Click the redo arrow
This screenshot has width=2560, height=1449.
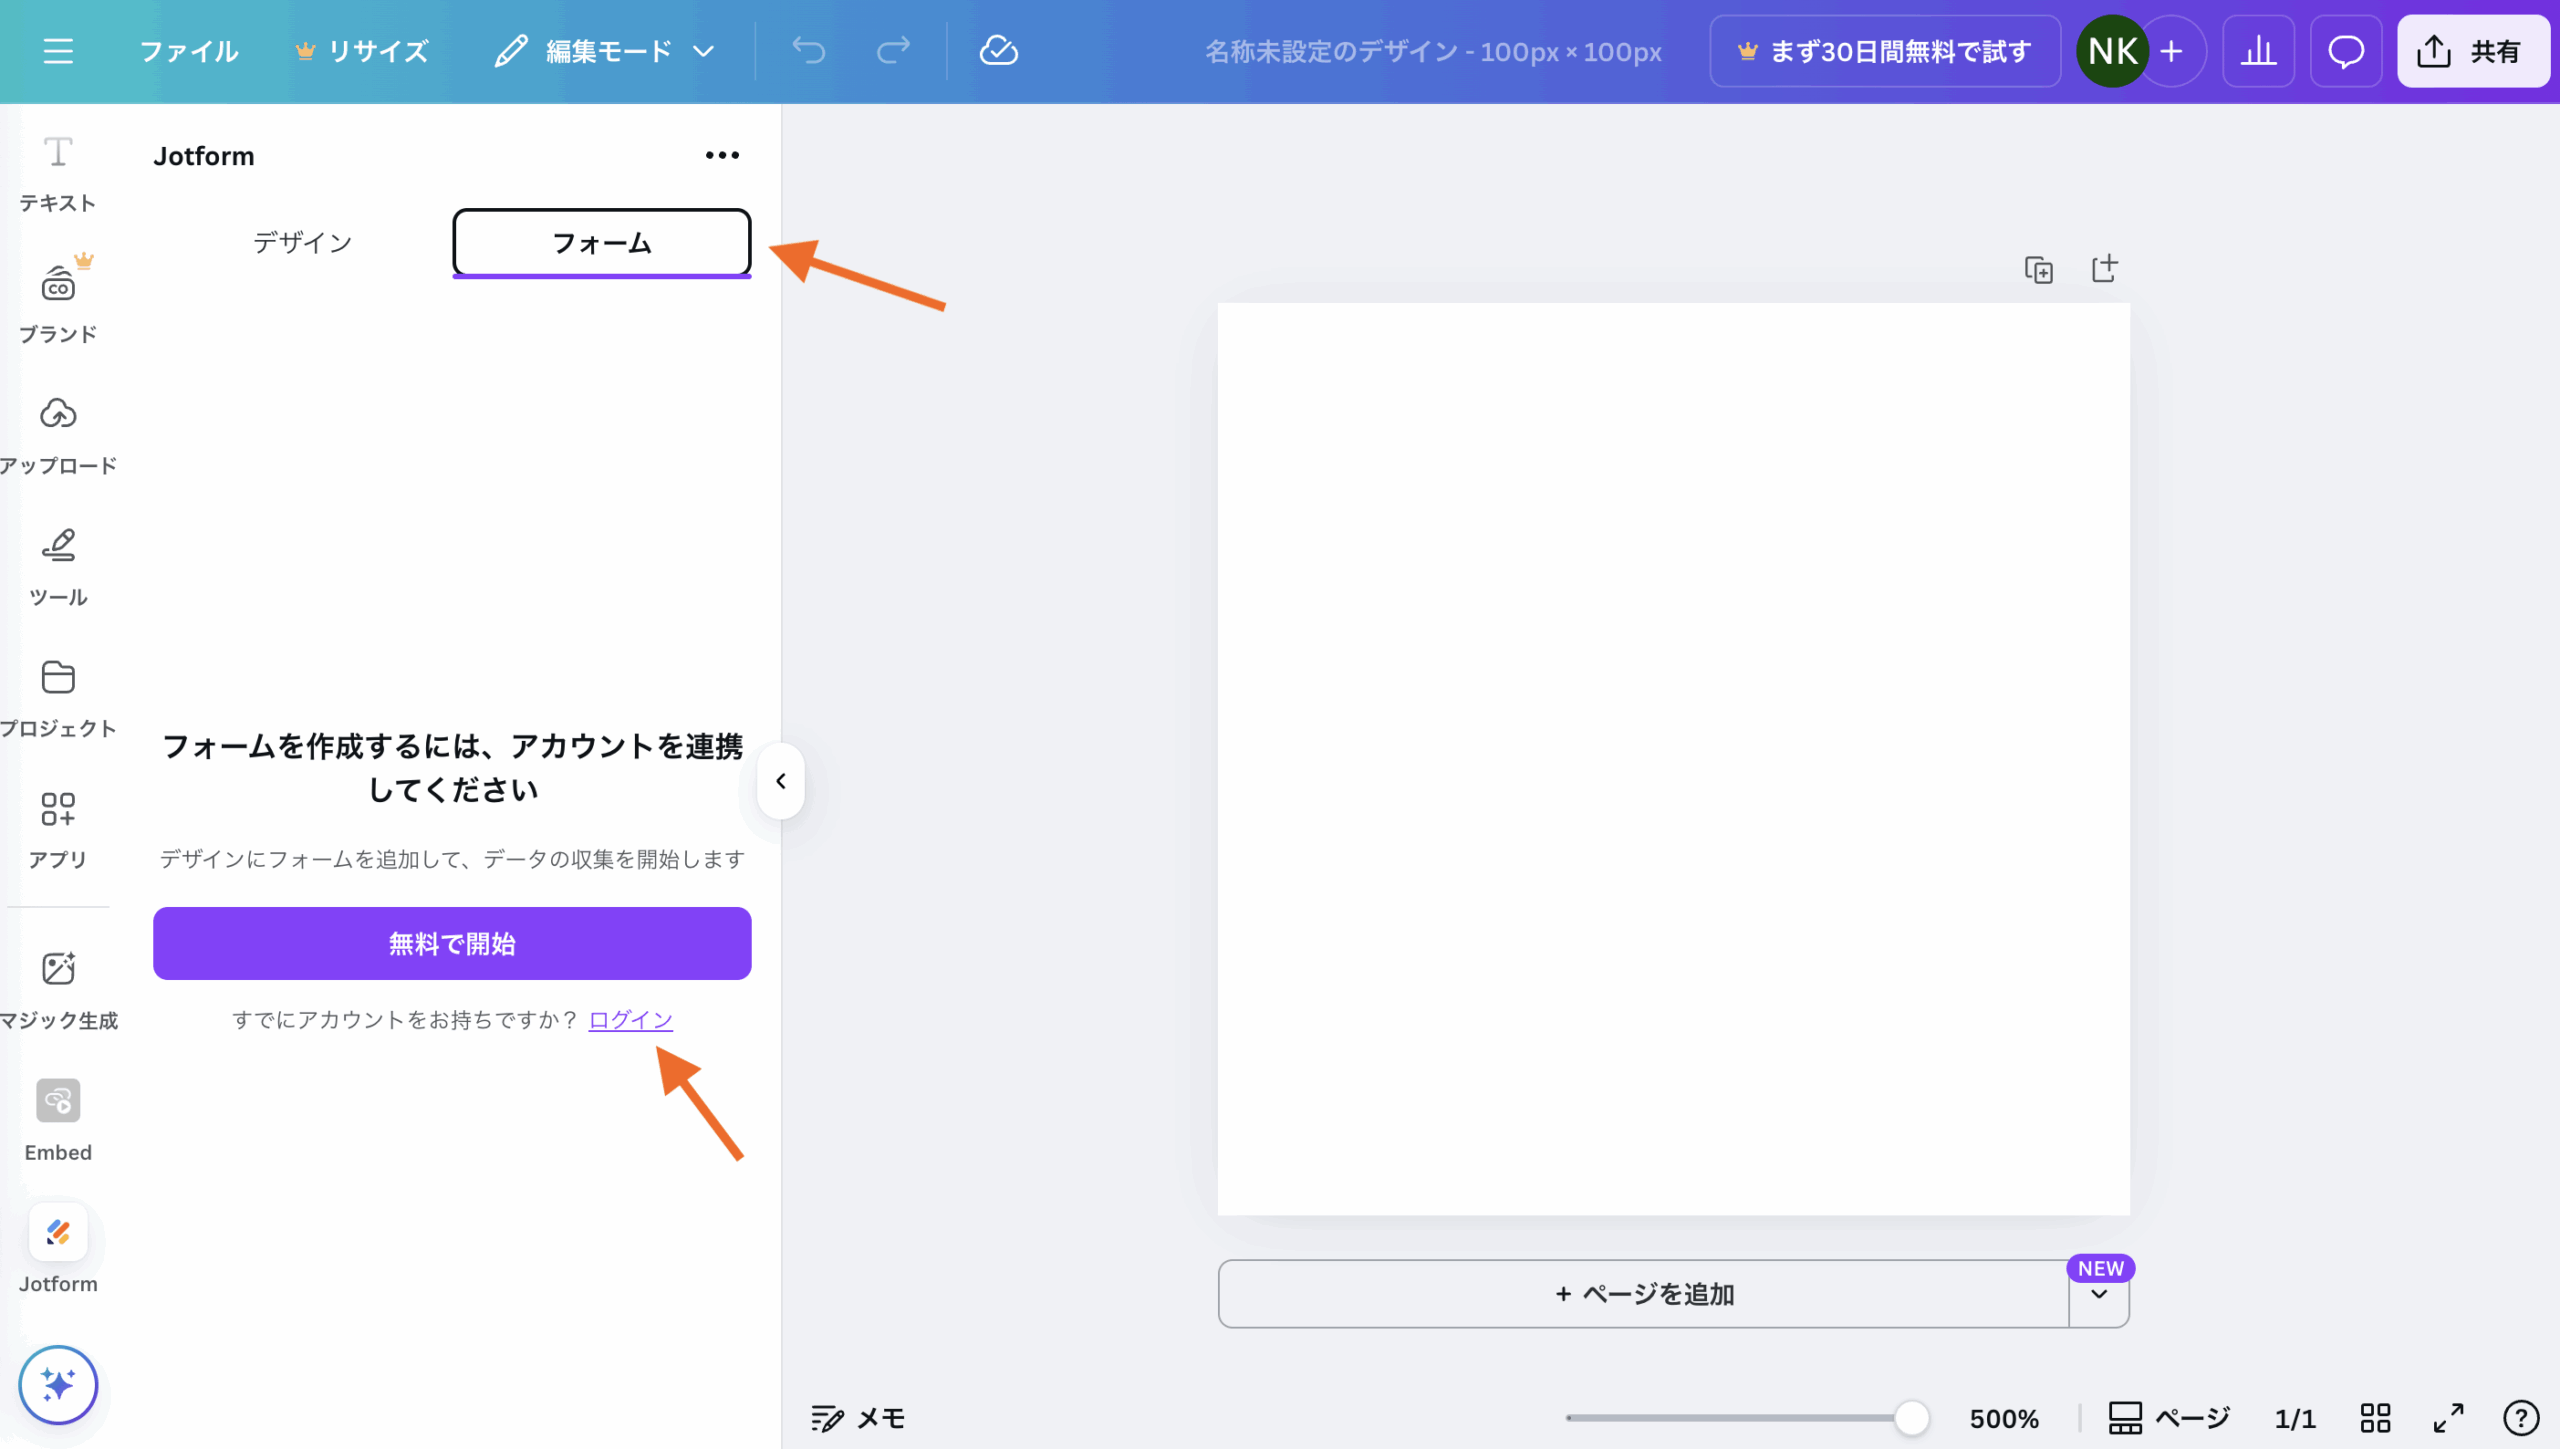pyautogui.click(x=893, y=50)
